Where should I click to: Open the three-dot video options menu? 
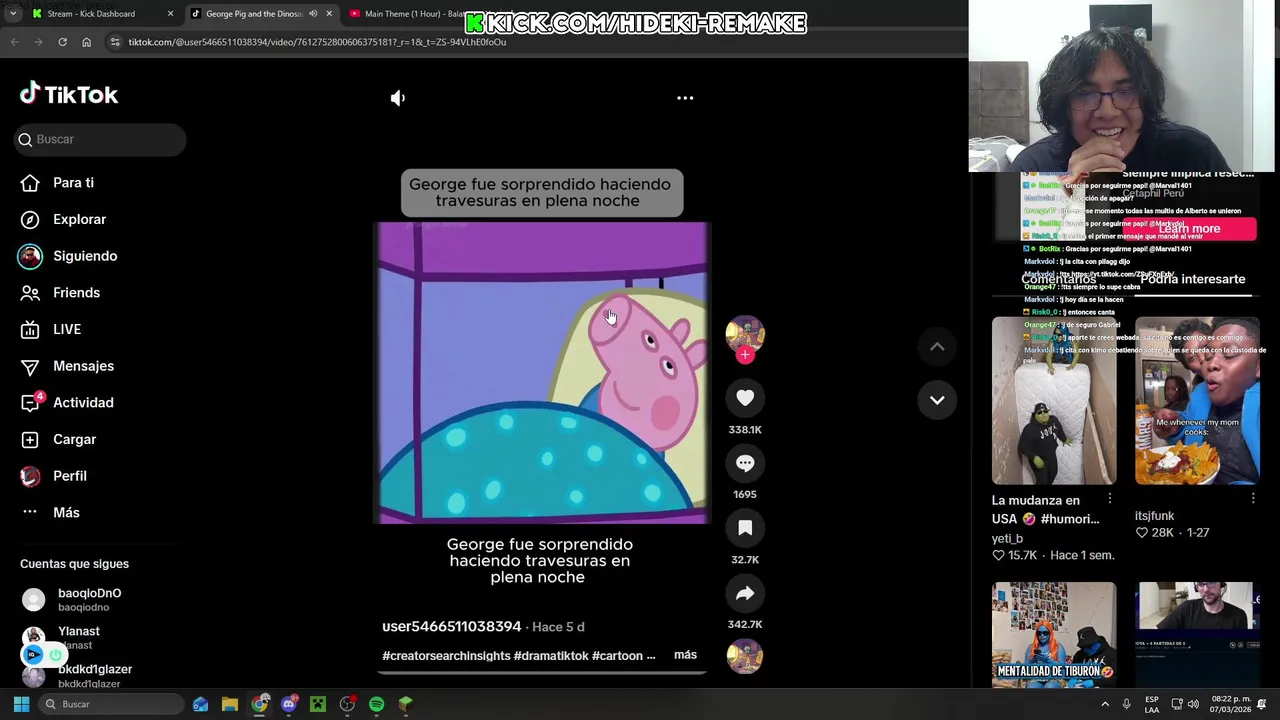click(x=685, y=98)
